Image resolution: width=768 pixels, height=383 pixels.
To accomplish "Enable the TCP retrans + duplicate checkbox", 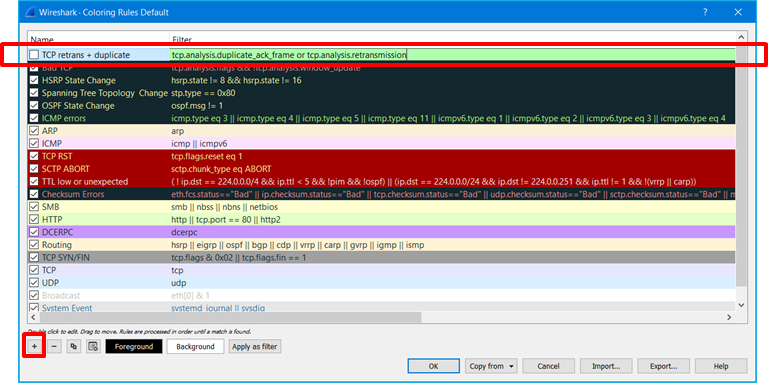I will point(34,55).
